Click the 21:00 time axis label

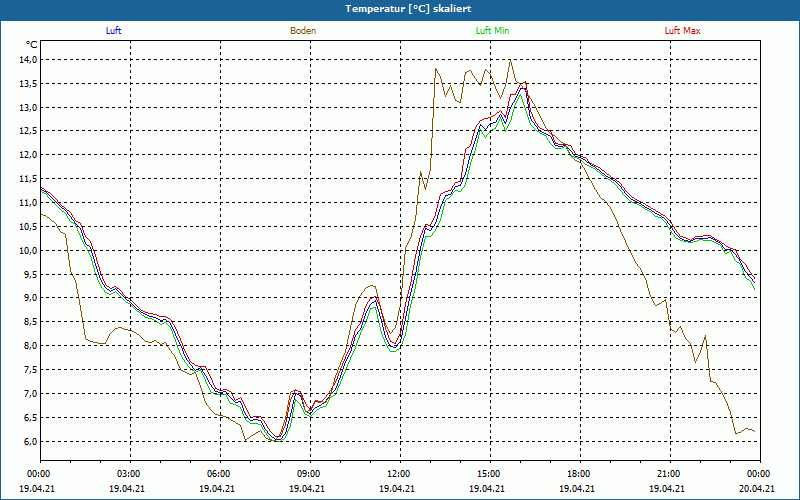tap(670, 474)
